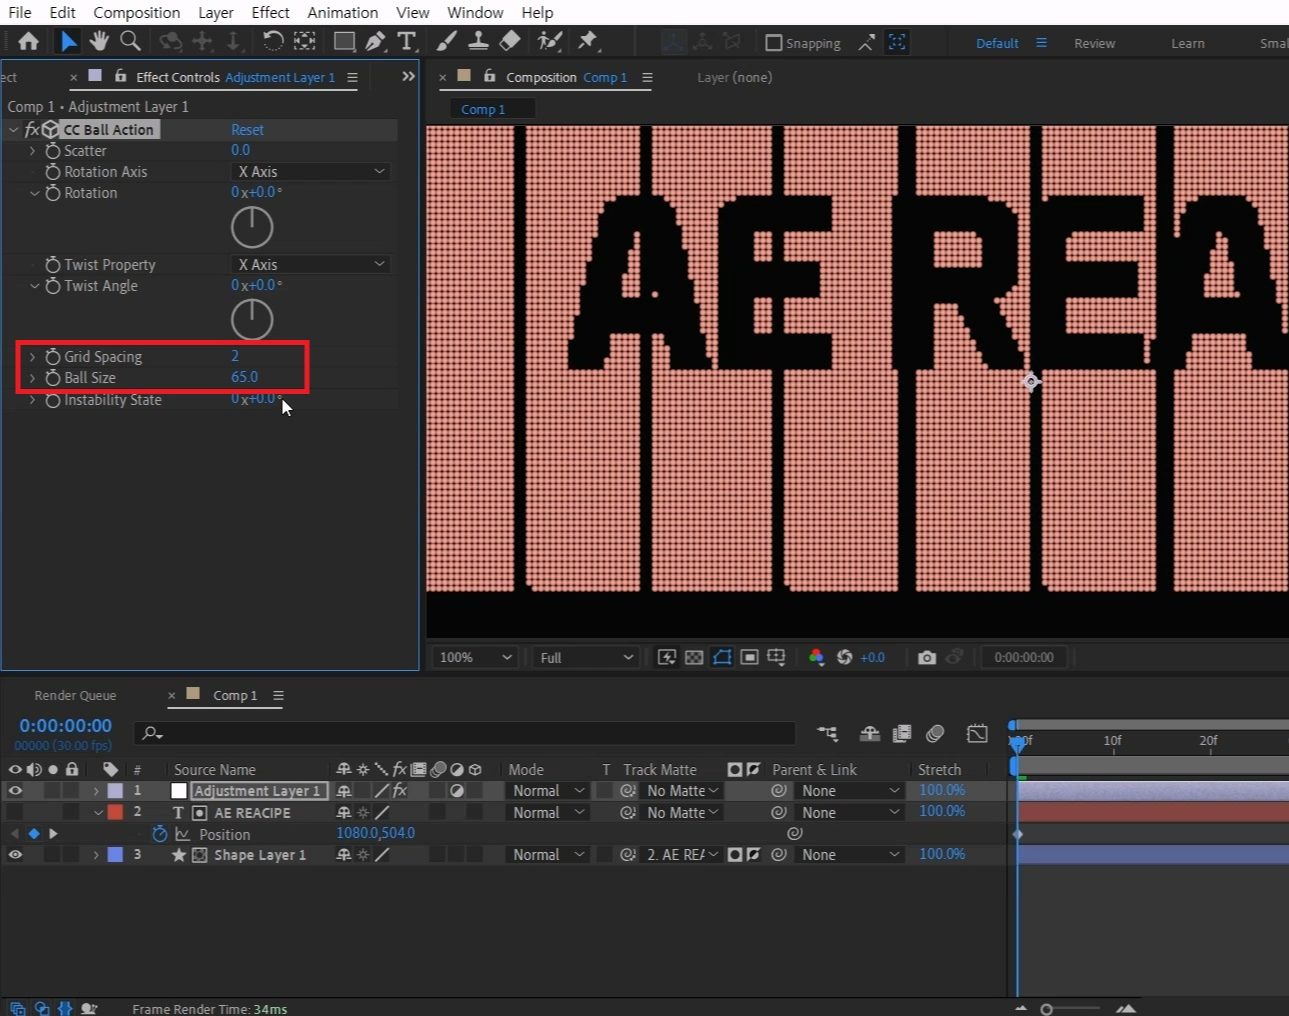
Task: Select the Brush tool
Action: [x=447, y=41]
